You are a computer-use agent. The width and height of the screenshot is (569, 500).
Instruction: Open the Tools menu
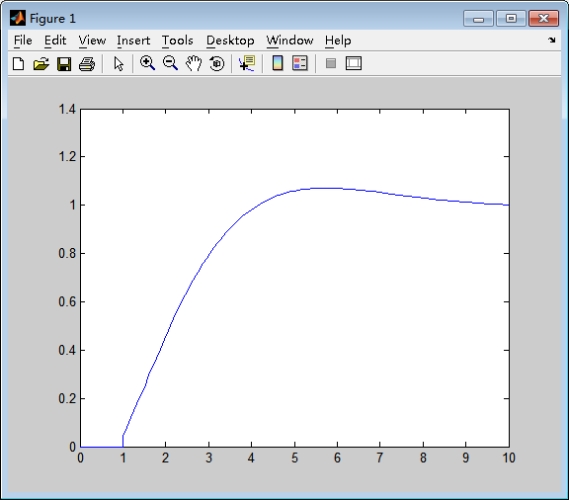coord(177,40)
